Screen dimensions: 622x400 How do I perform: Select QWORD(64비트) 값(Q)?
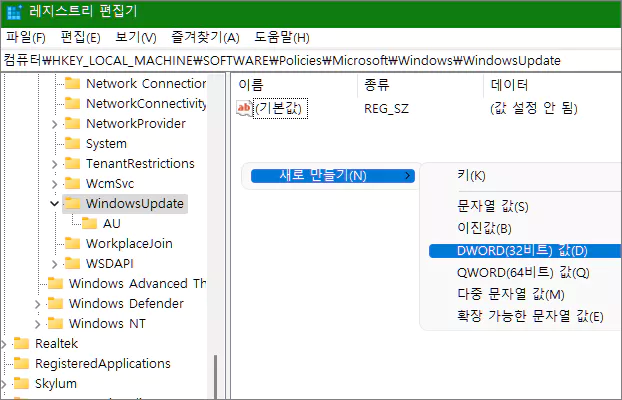click(x=524, y=272)
